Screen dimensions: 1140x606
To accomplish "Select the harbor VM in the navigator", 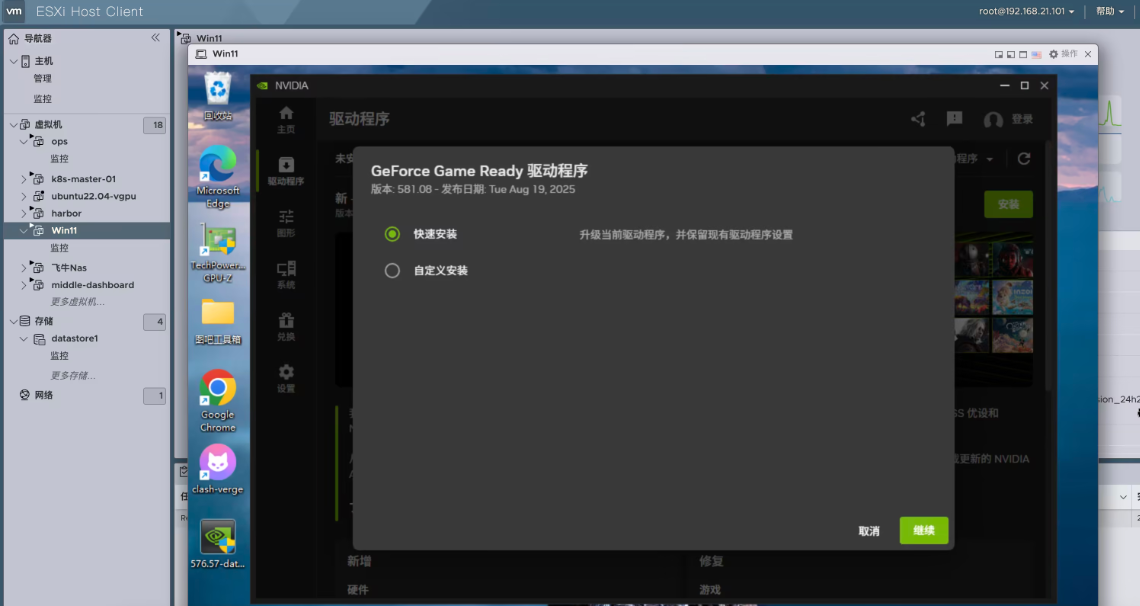I will click(x=66, y=214).
